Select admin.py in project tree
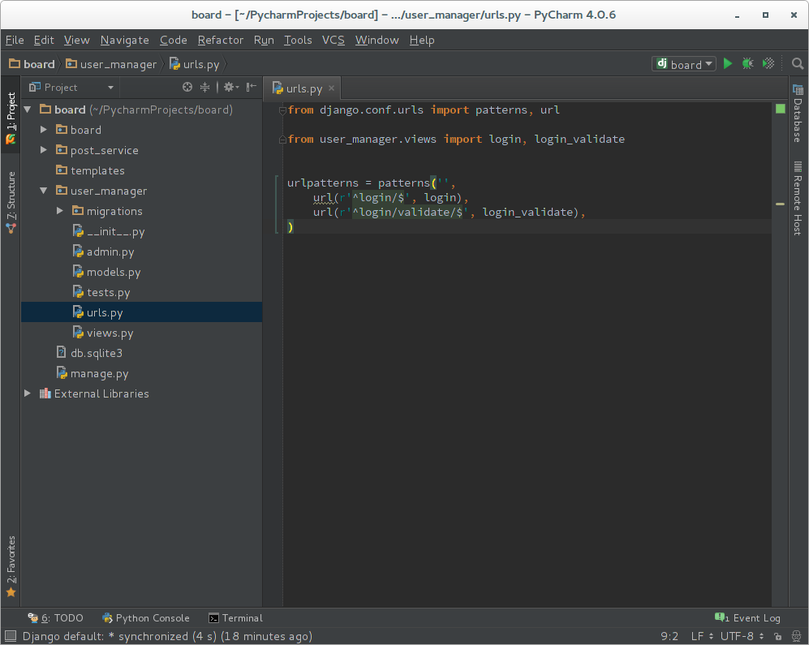This screenshot has height=645, width=809. pos(103,251)
